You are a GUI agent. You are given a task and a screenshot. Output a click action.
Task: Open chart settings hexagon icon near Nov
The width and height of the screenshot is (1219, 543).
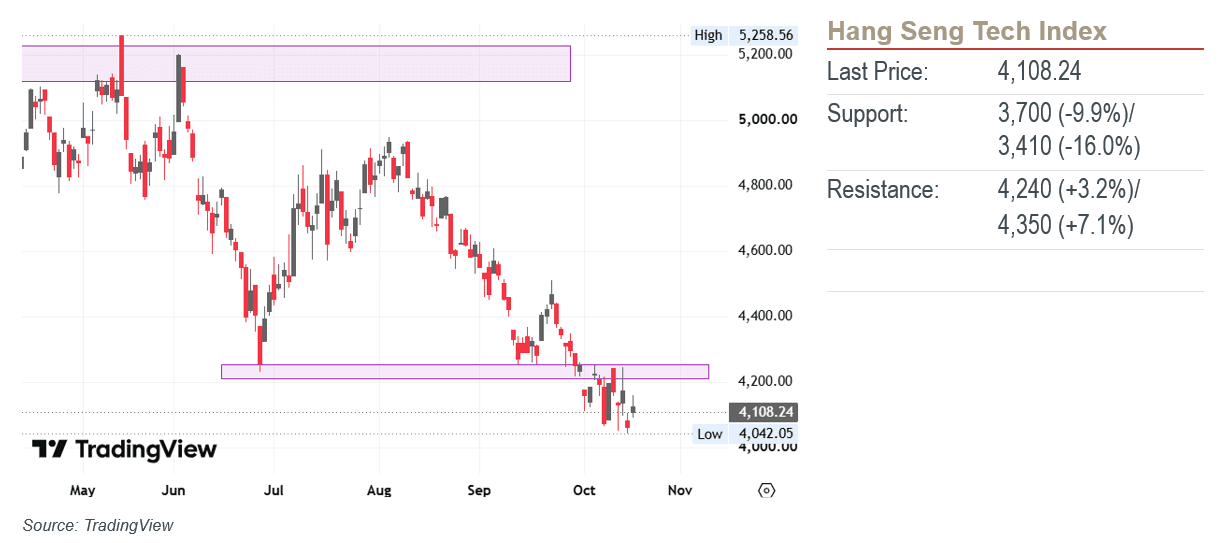(766, 490)
